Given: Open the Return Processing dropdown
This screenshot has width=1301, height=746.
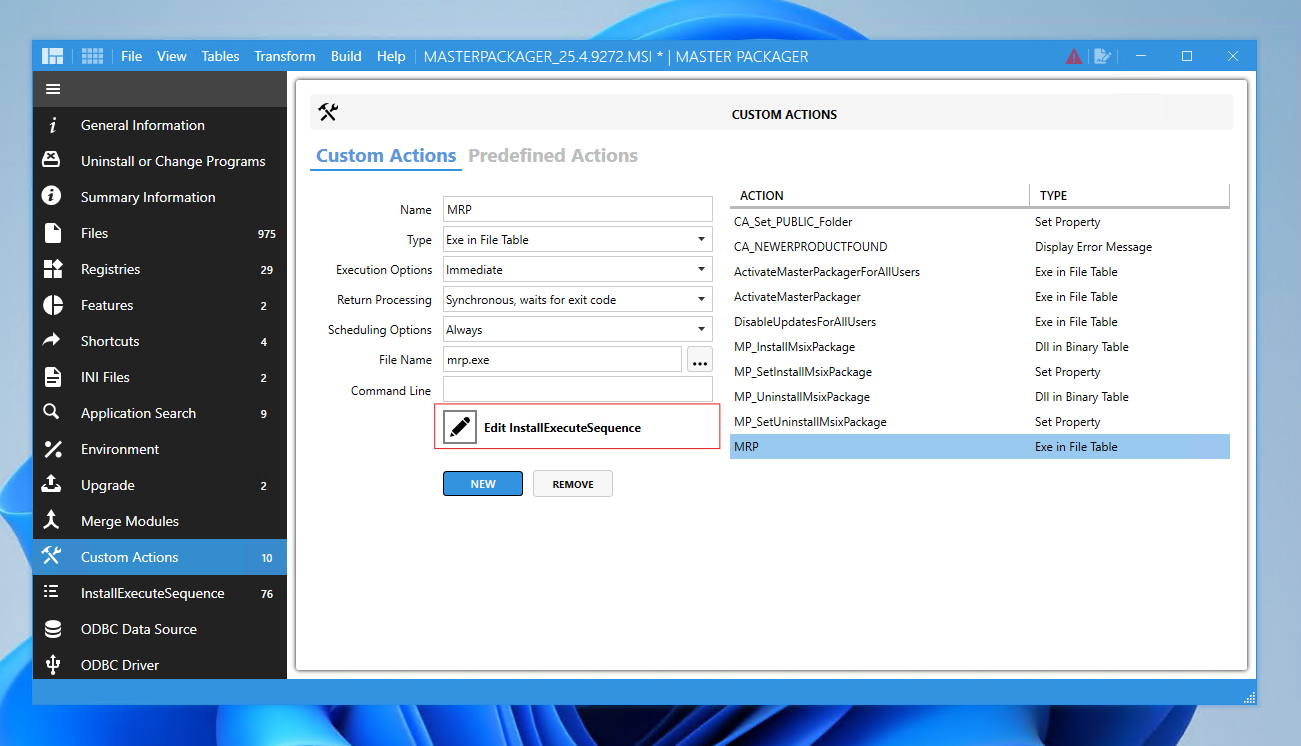Looking at the screenshot, I should [x=578, y=300].
